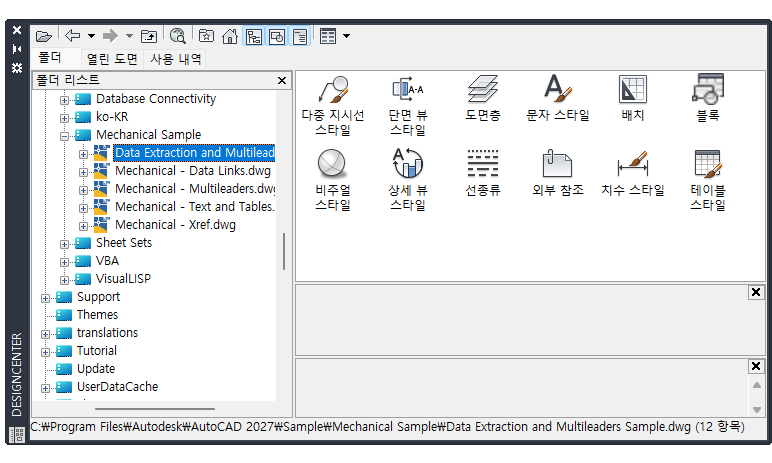Switch to the 폴더 tab

pos(50,58)
